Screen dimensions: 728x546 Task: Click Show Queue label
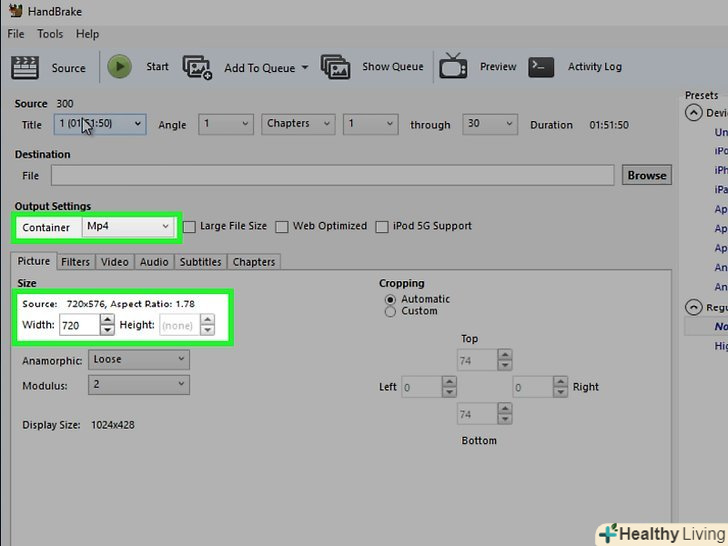point(393,66)
